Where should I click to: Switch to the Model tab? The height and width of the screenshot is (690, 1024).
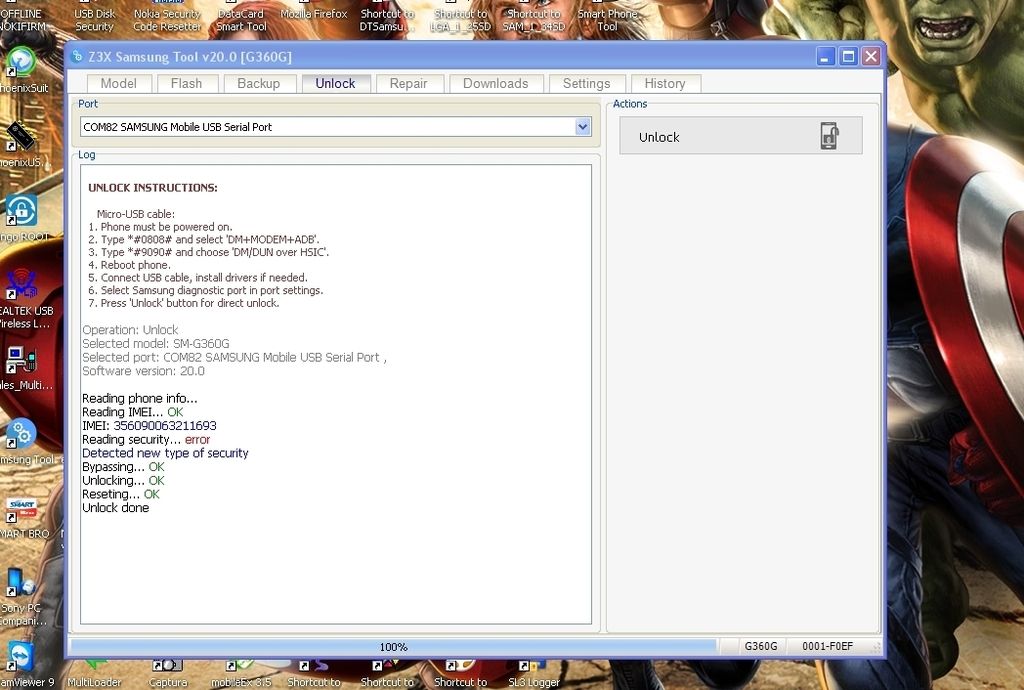tap(119, 84)
